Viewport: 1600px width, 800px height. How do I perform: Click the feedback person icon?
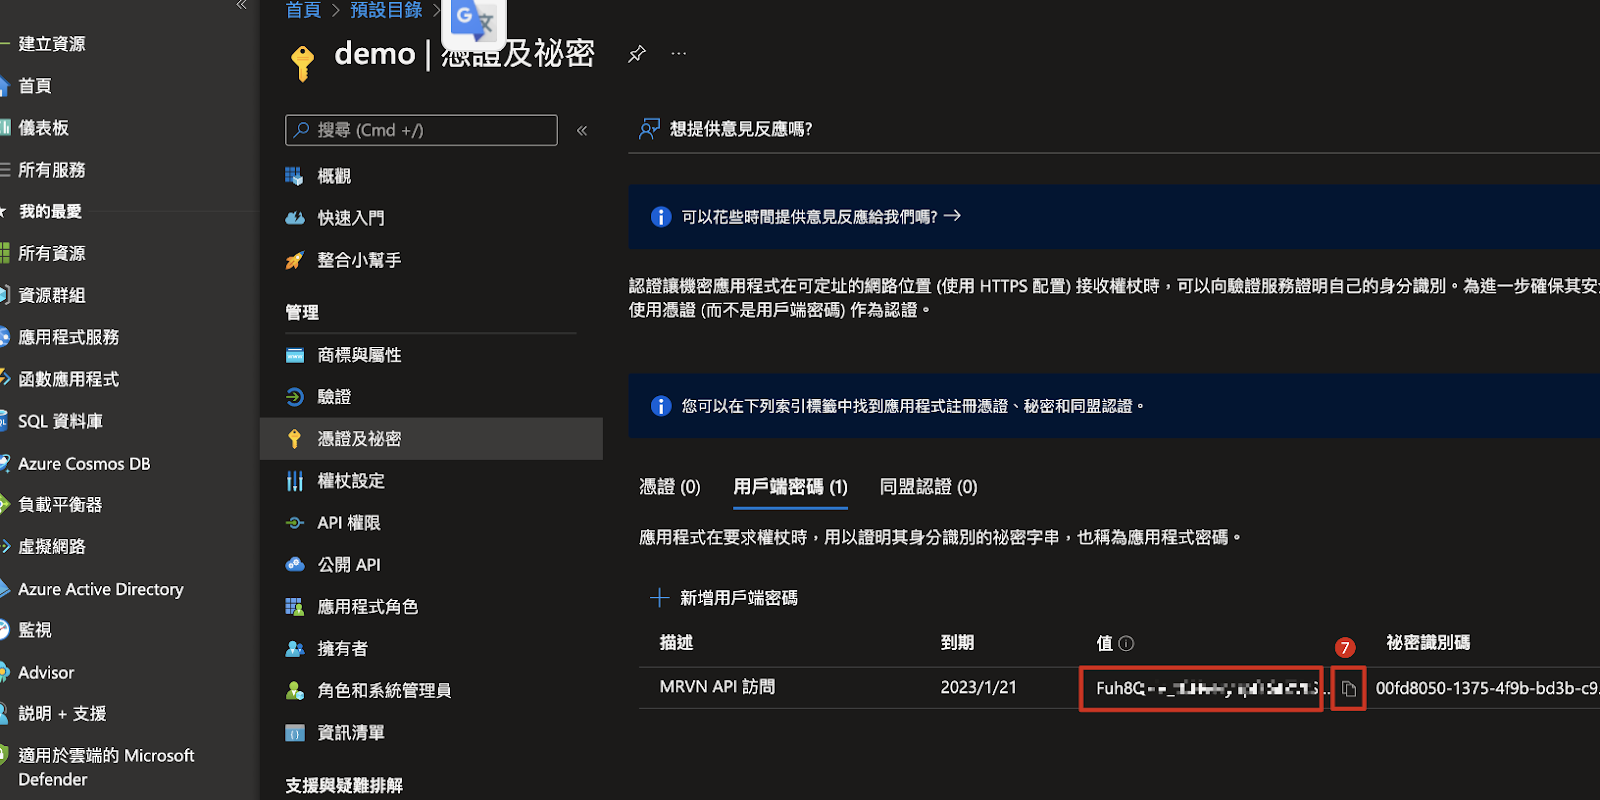pos(649,129)
